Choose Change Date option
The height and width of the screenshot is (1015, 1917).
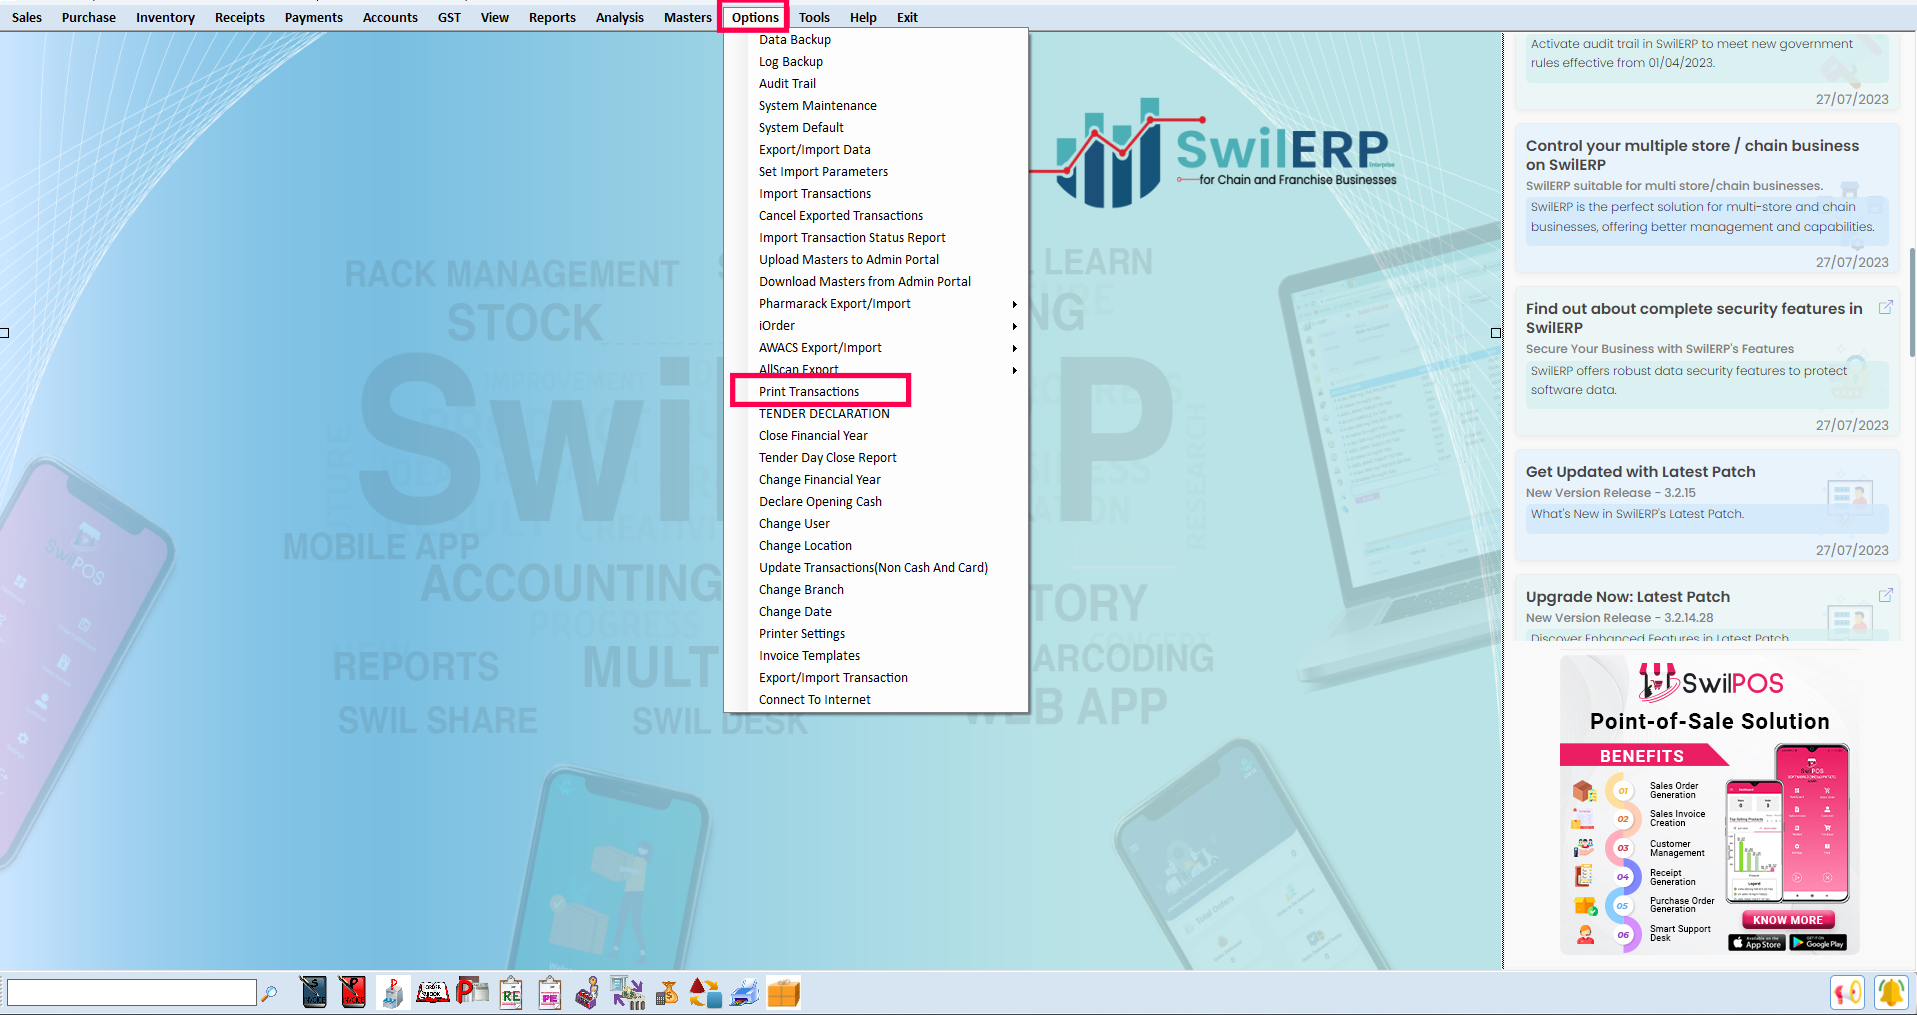tap(795, 612)
